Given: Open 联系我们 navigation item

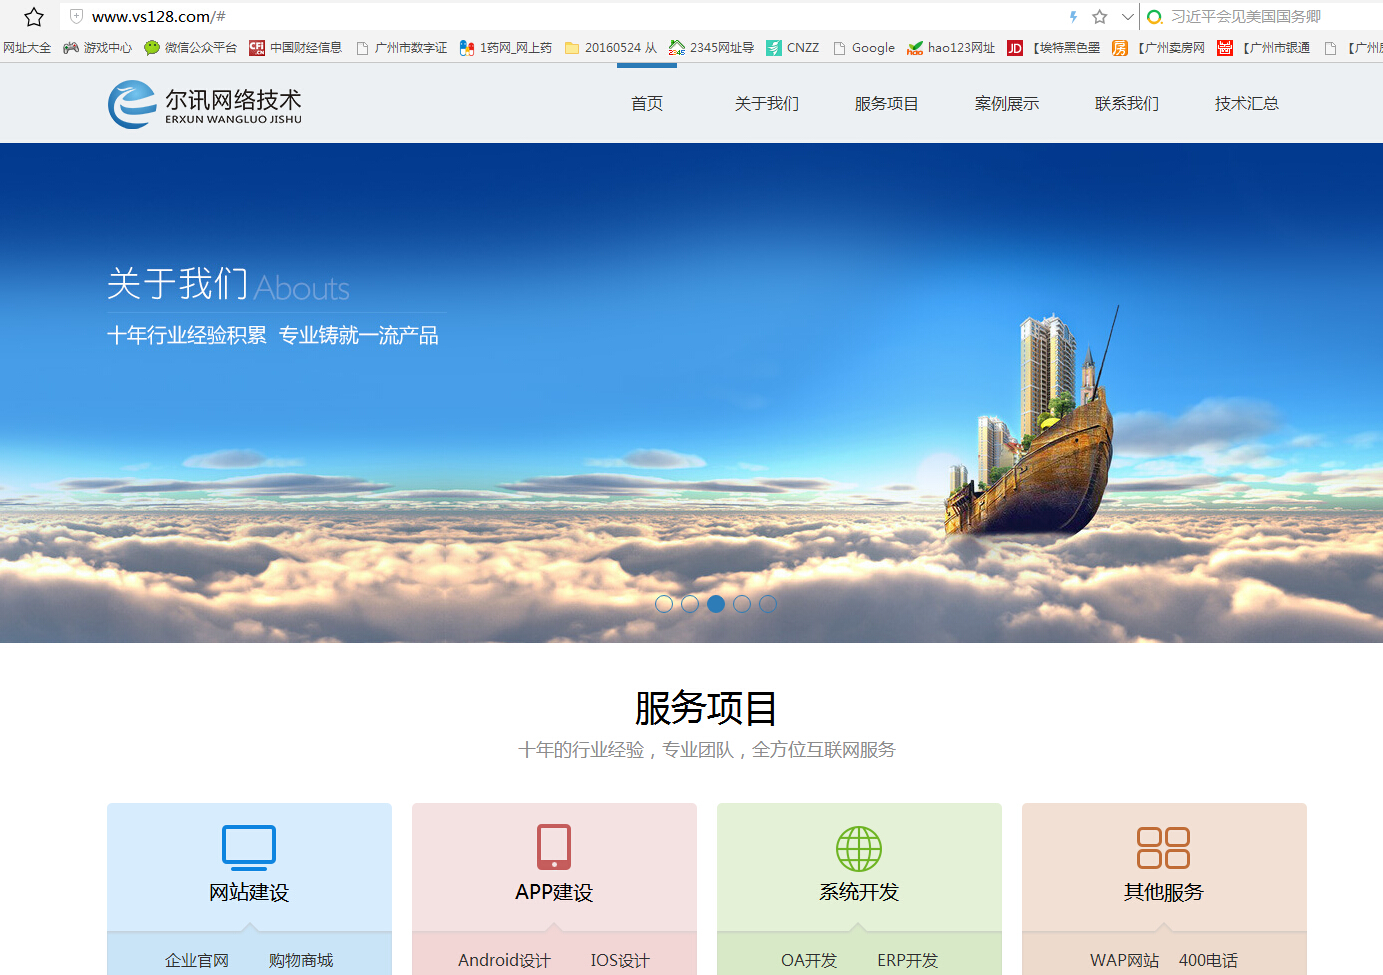Looking at the screenshot, I should click(x=1127, y=103).
